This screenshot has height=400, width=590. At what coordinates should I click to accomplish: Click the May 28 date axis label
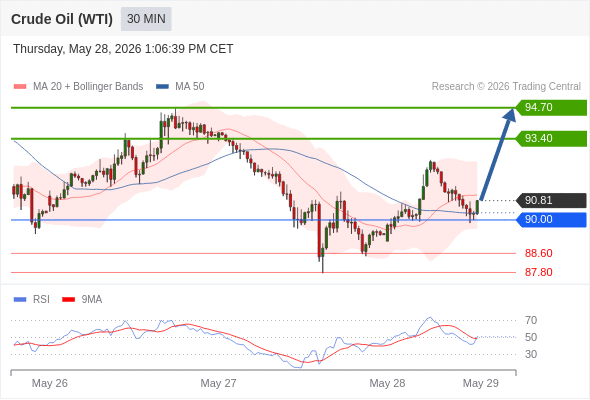click(387, 383)
